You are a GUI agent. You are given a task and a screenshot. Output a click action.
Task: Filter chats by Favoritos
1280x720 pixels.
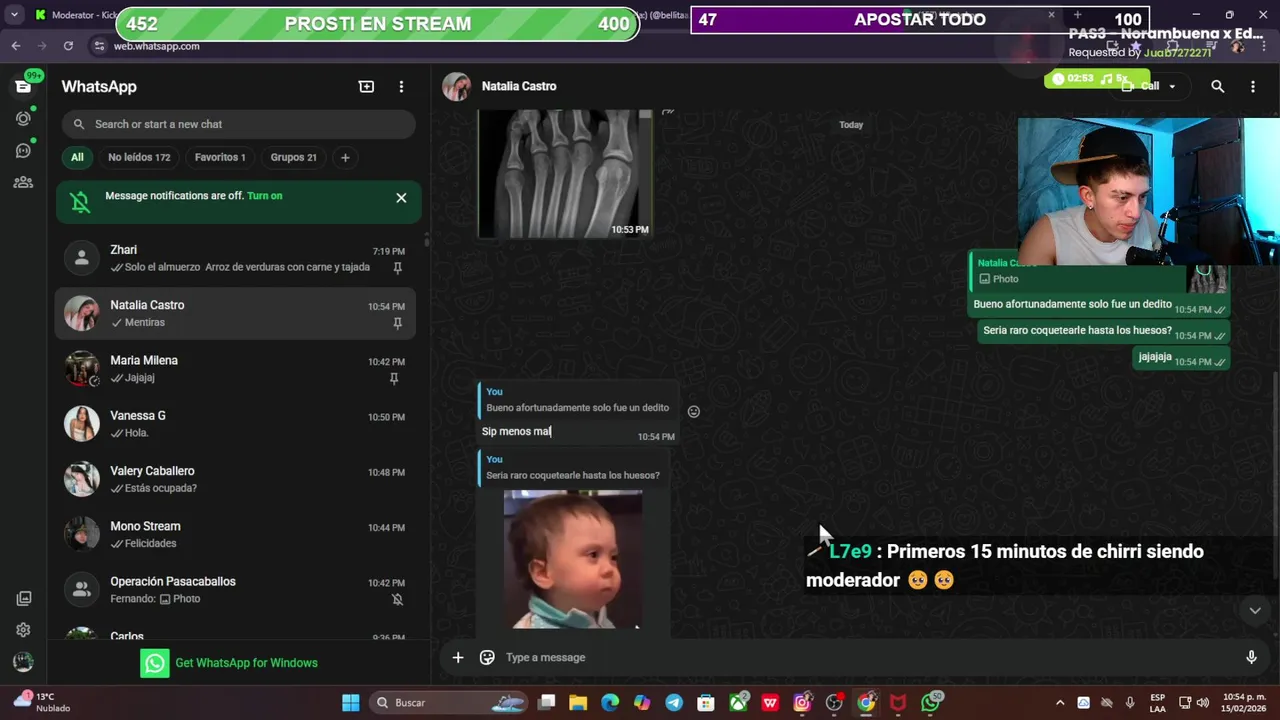pyautogui.click(x=220, y=157)
